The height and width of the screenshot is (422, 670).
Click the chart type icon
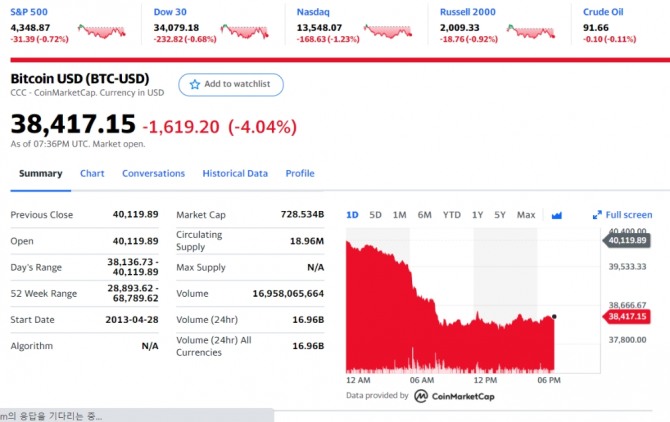click(557, 215)
